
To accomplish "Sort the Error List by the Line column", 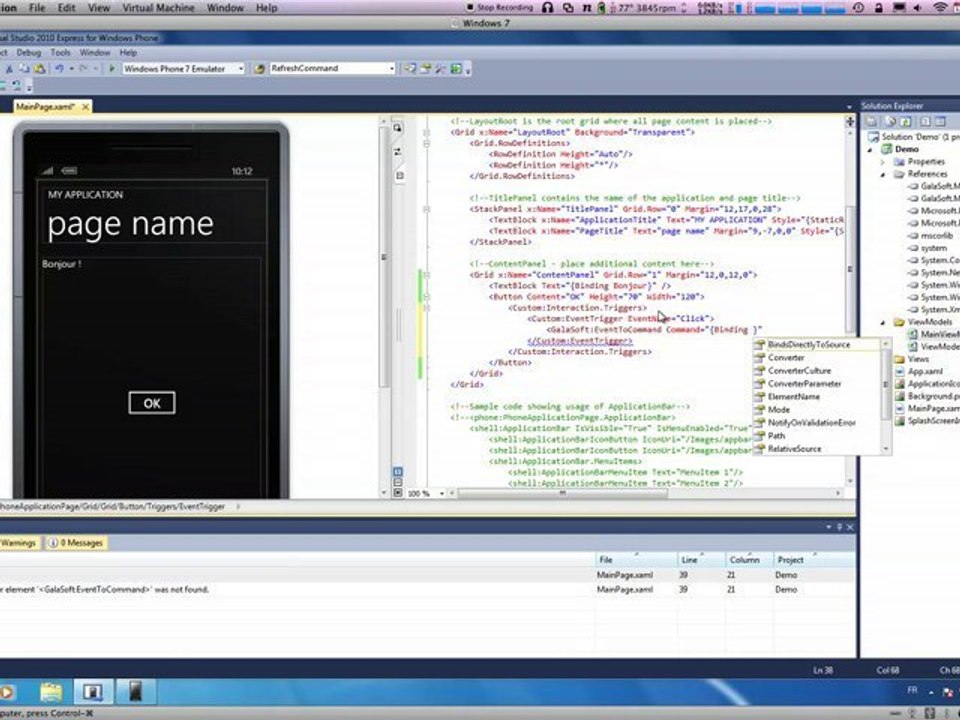I will (x=701, y=560).
